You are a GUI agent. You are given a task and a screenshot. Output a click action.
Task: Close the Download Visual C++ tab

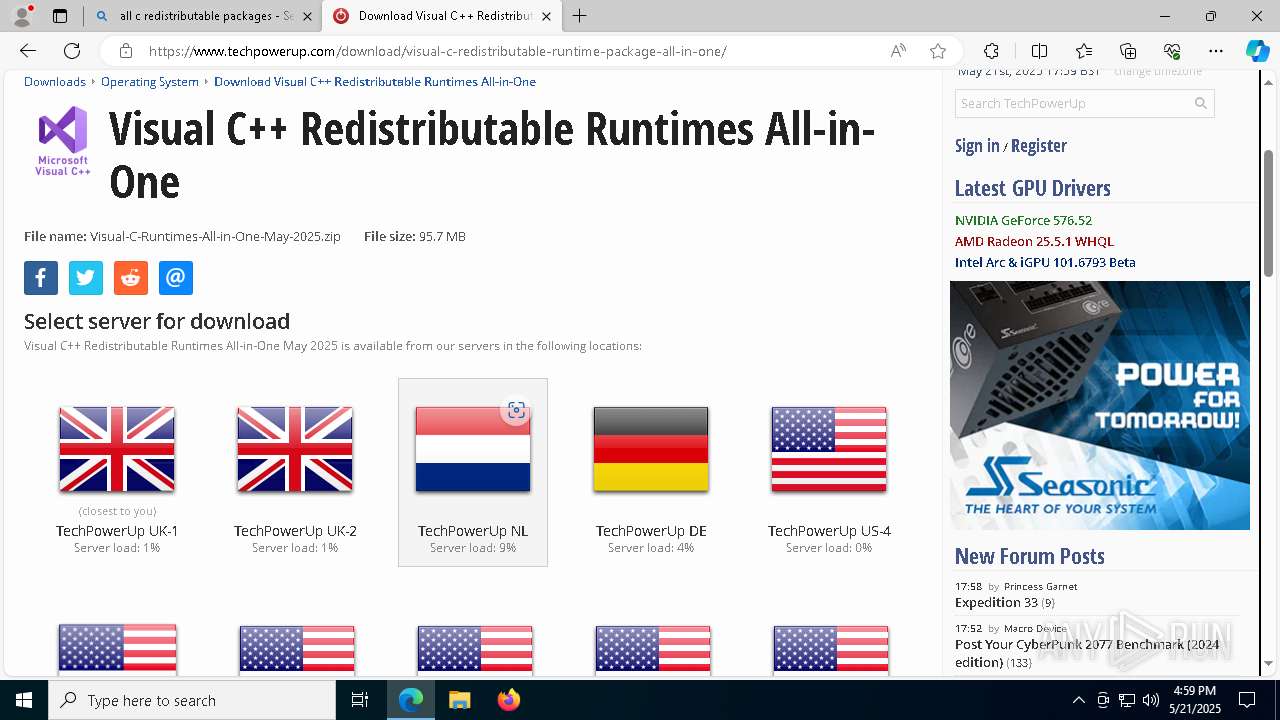tap(546, 16)
